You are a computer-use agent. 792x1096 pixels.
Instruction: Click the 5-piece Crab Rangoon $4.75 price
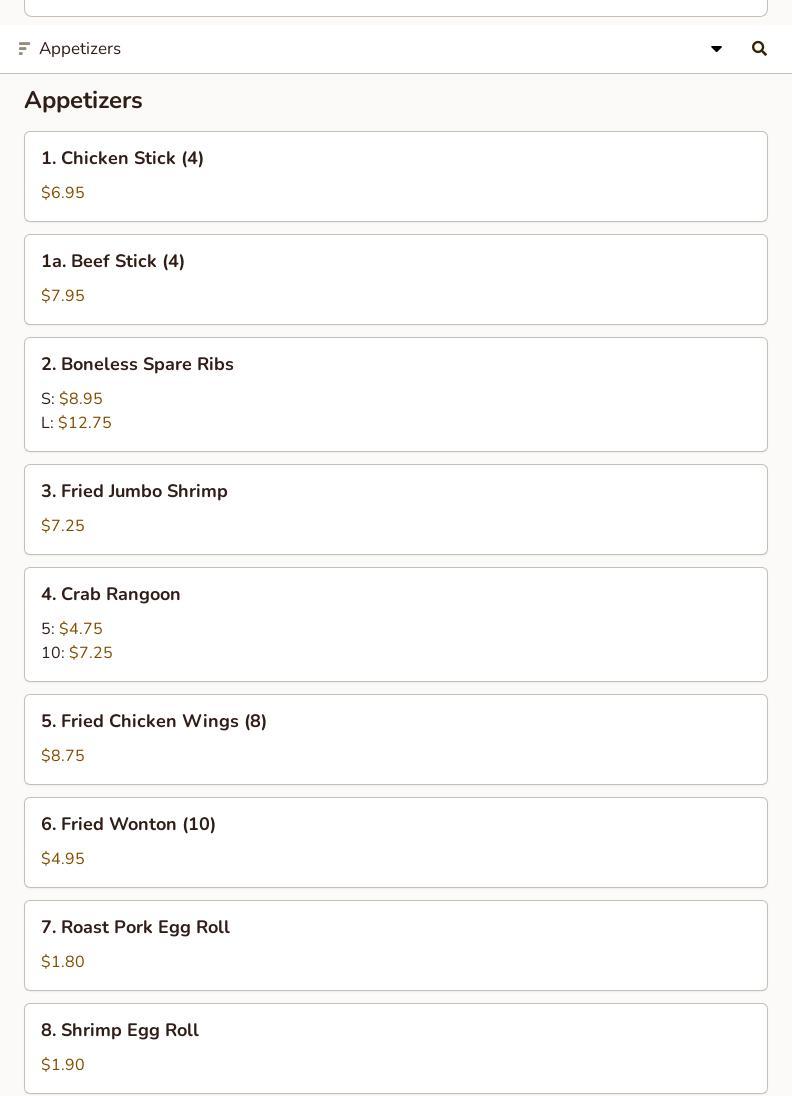click(x=81, y=629)
